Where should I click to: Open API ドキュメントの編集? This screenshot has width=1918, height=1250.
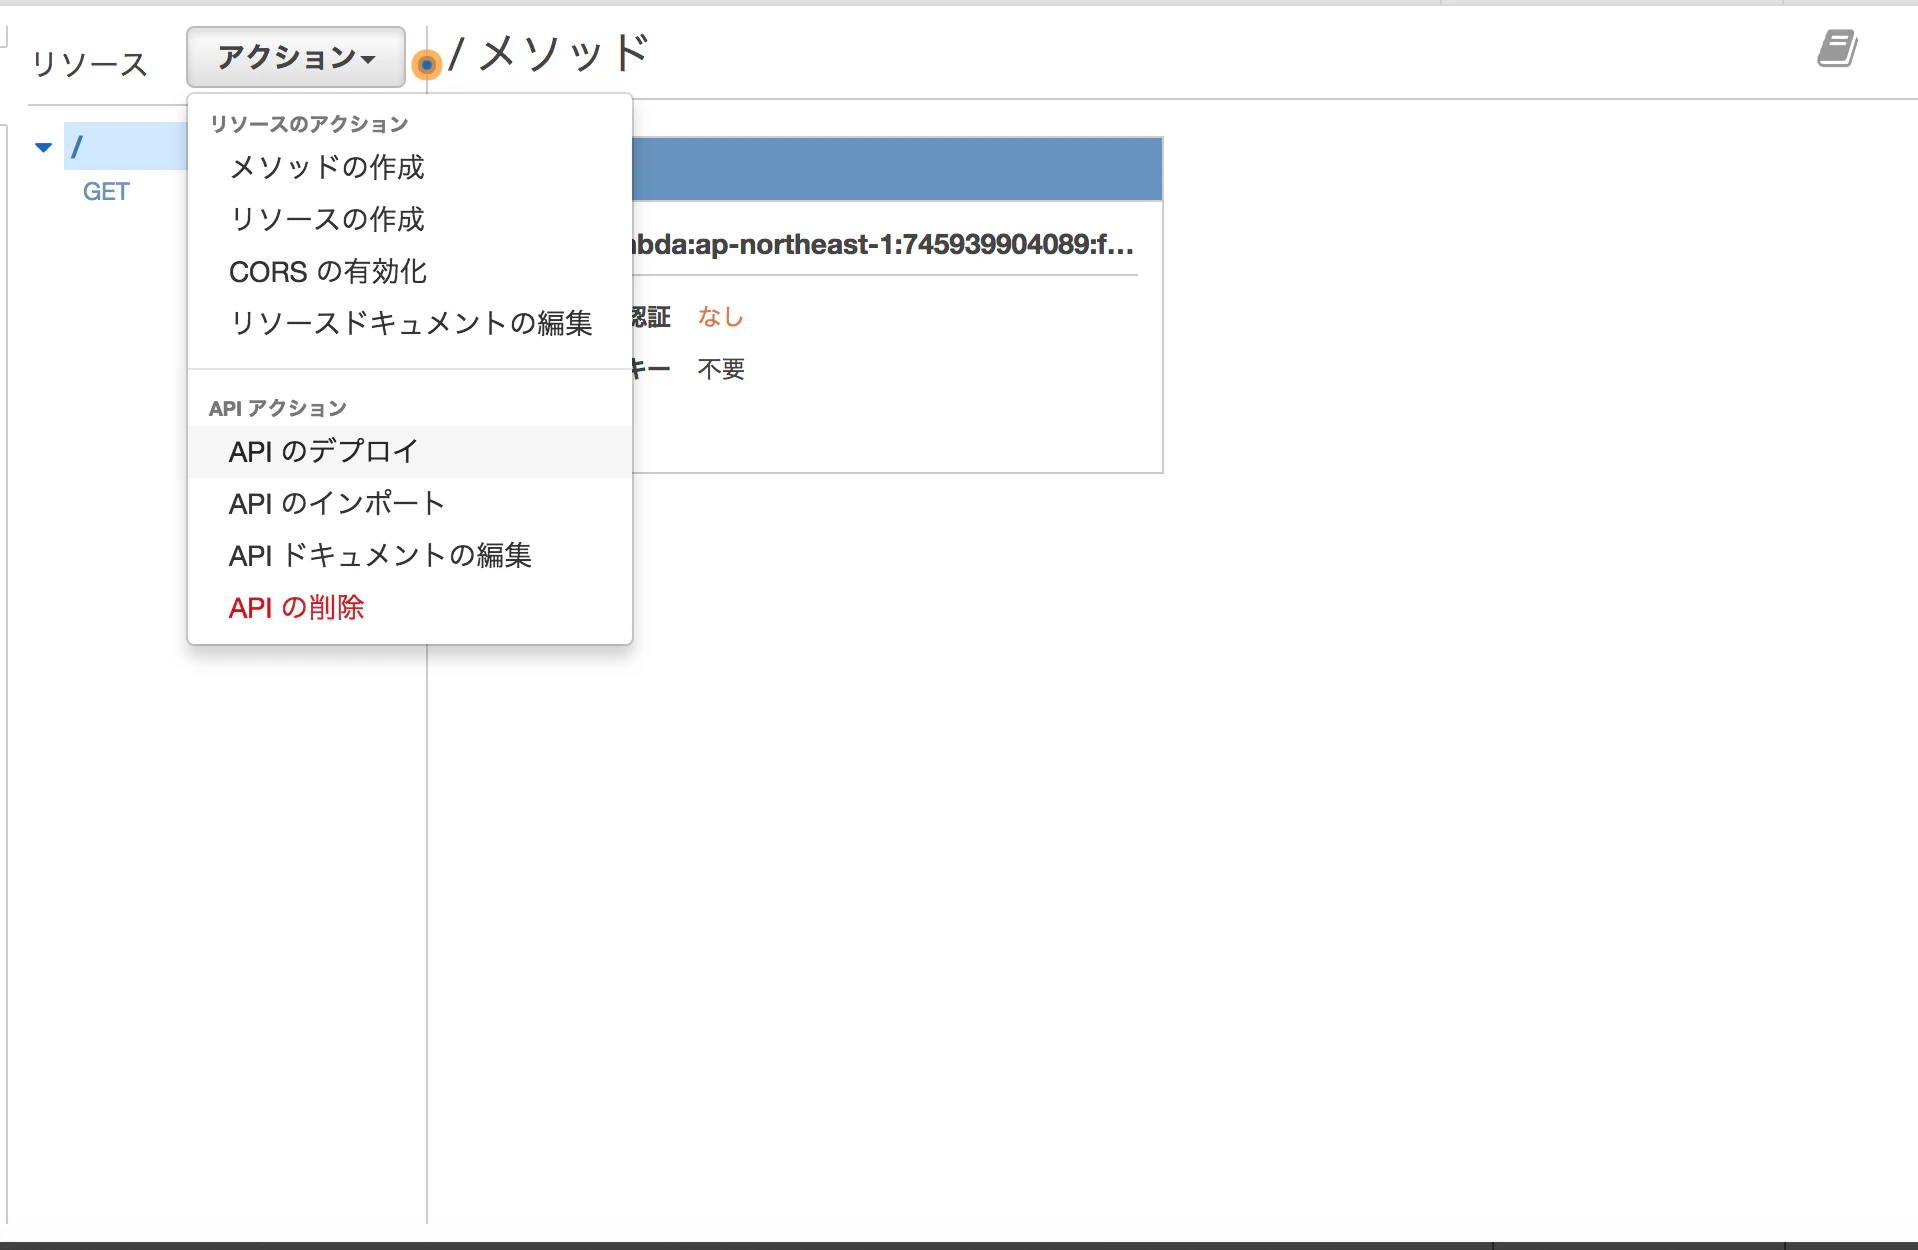point(409,555)
